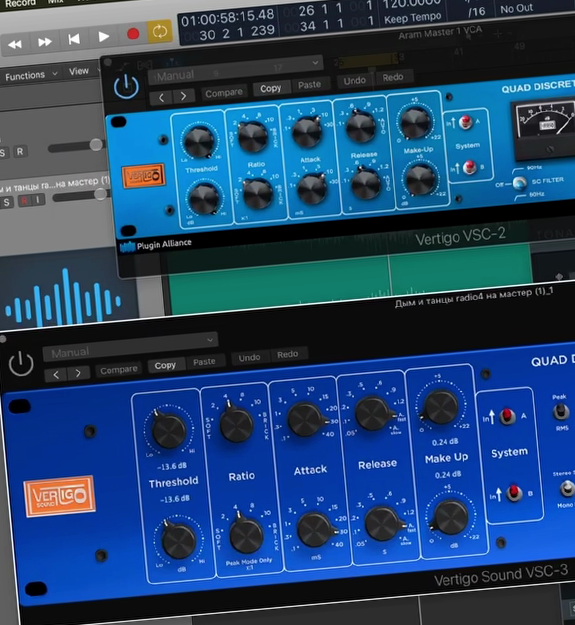Open the Functions menu
This screenshot has height=625, width=575.
pos(31,75)
